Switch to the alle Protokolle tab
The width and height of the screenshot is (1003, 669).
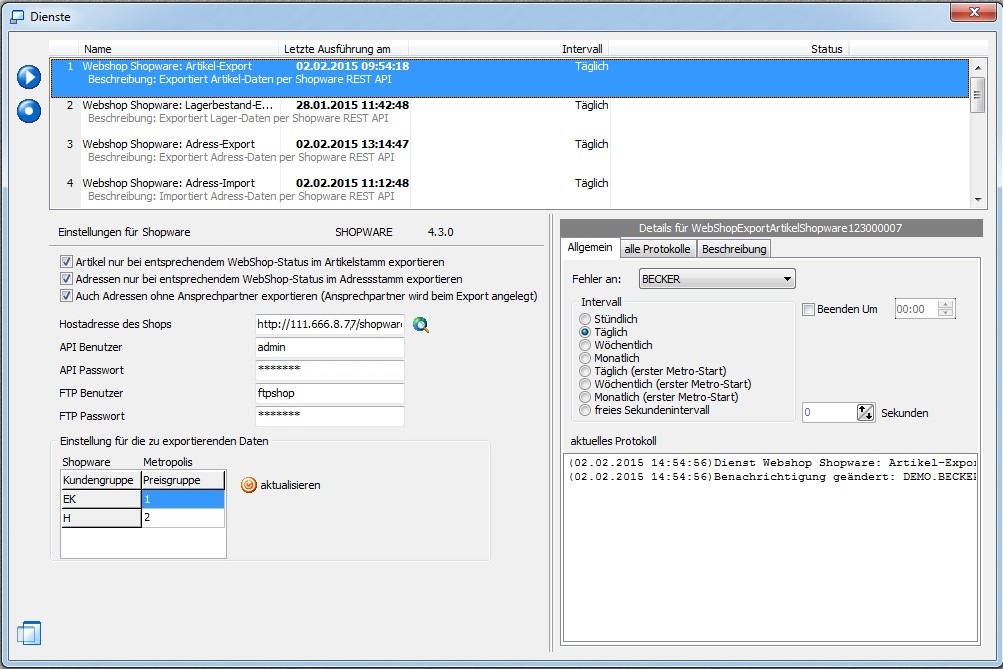click(x=657, y=248)
